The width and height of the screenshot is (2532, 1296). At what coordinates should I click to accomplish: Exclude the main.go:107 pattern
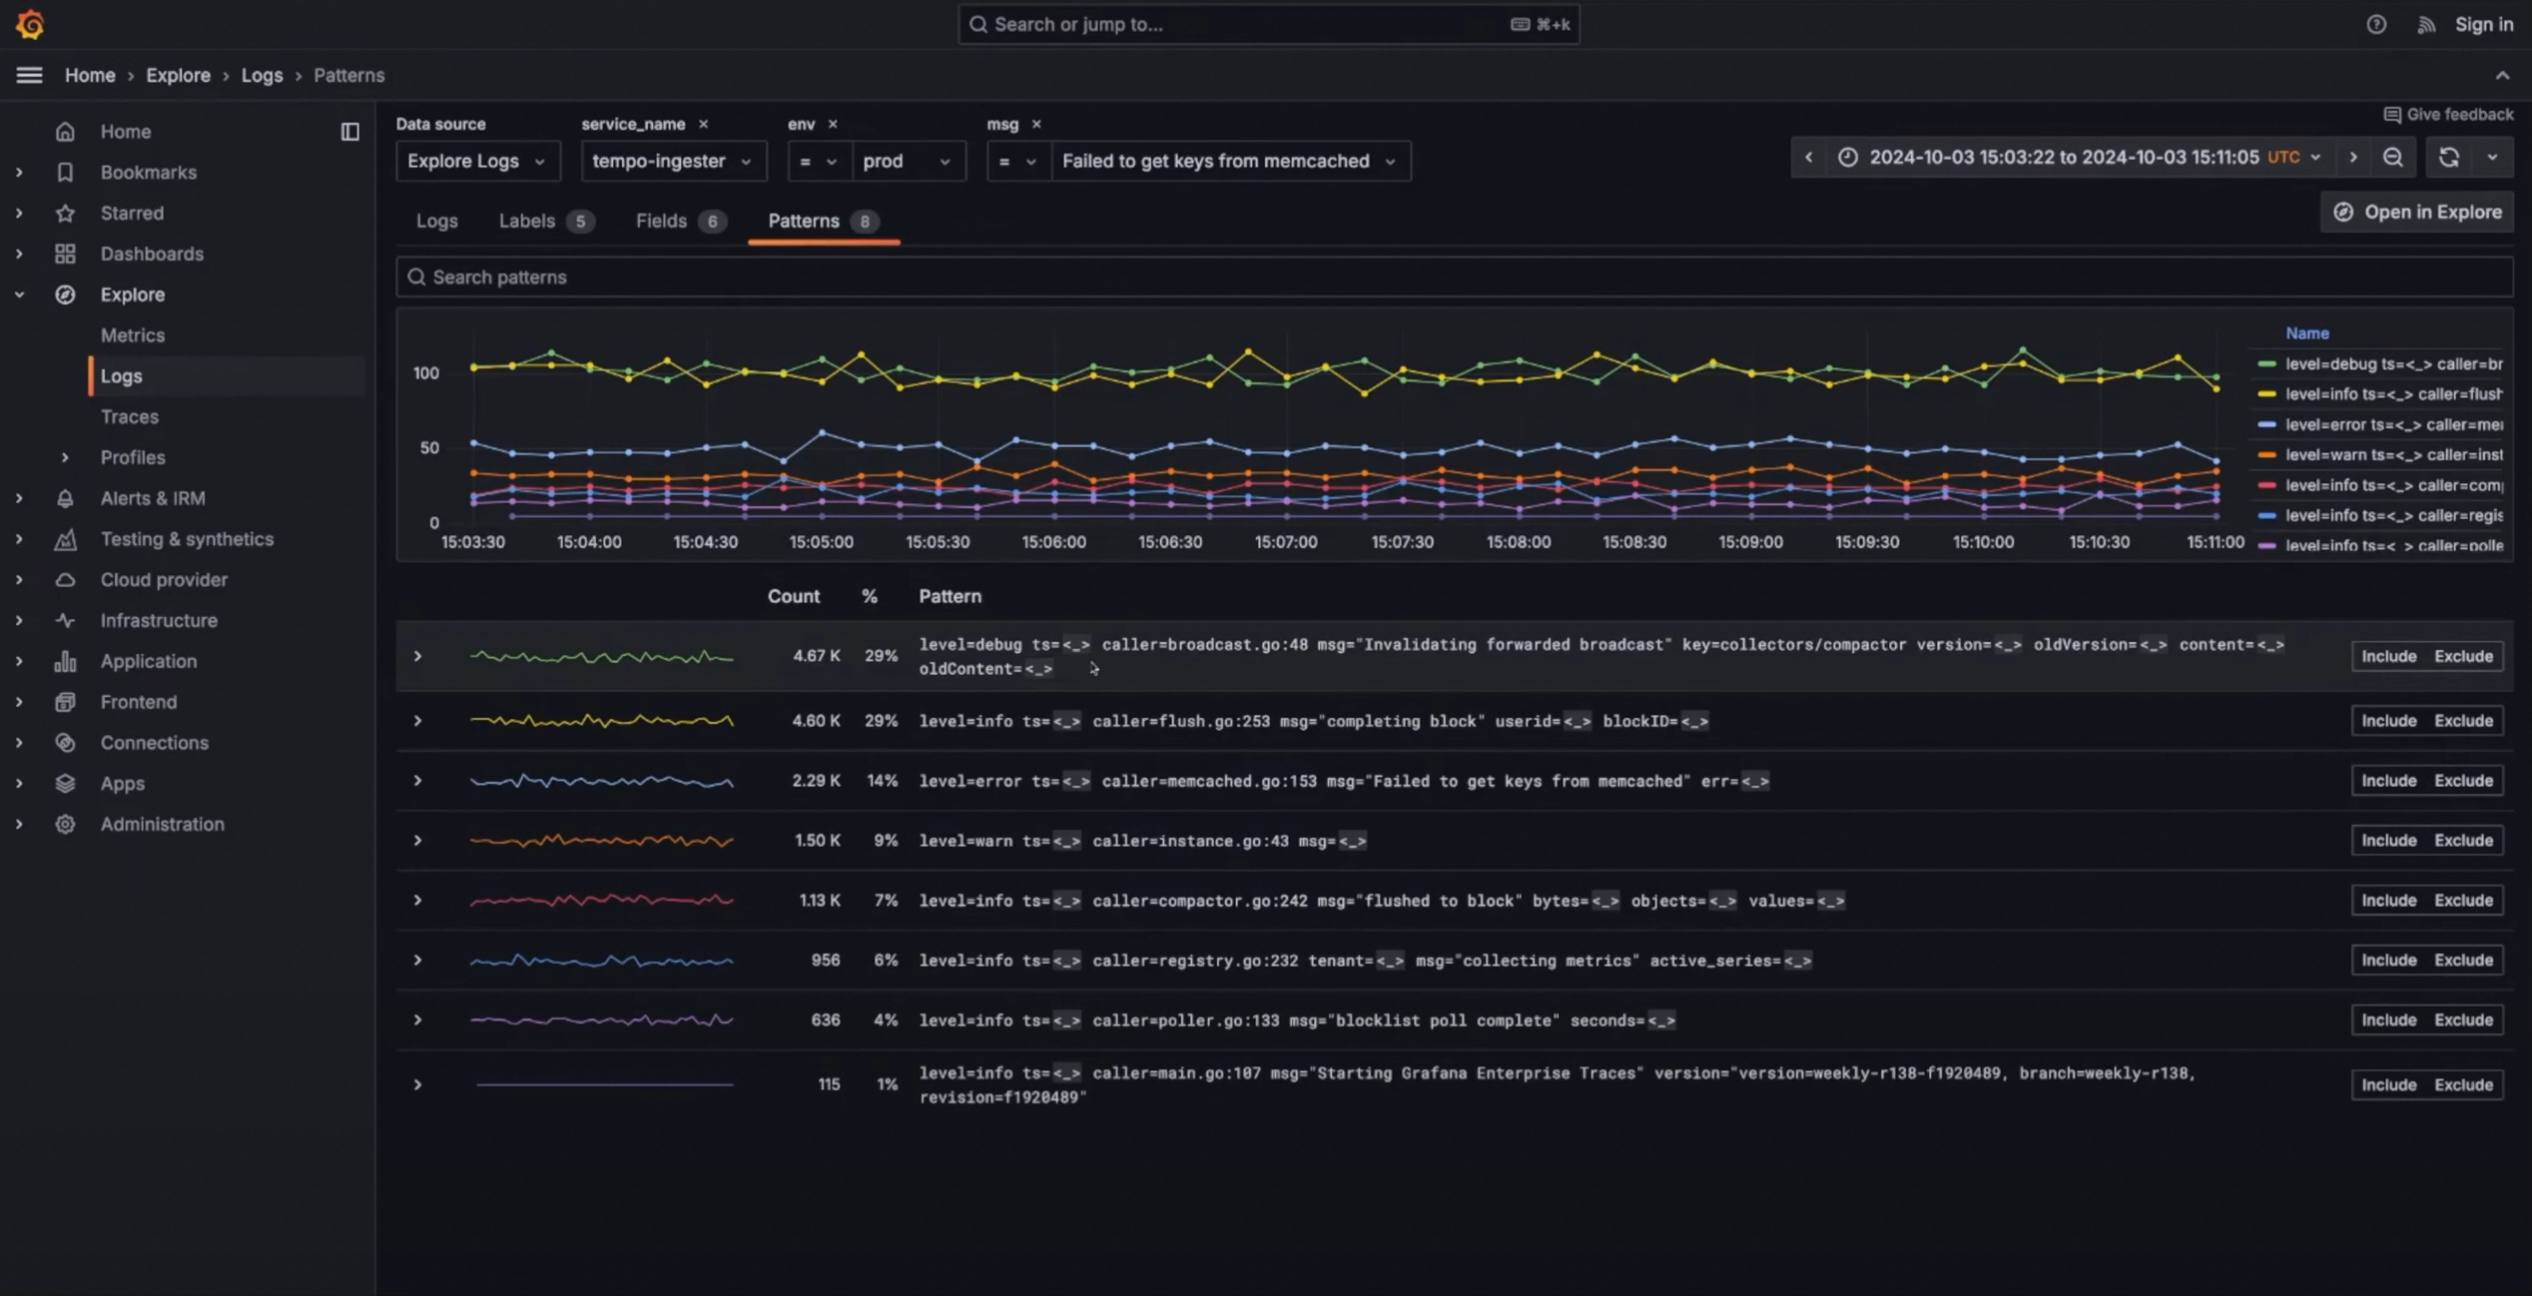[x=2463, y=1084]
